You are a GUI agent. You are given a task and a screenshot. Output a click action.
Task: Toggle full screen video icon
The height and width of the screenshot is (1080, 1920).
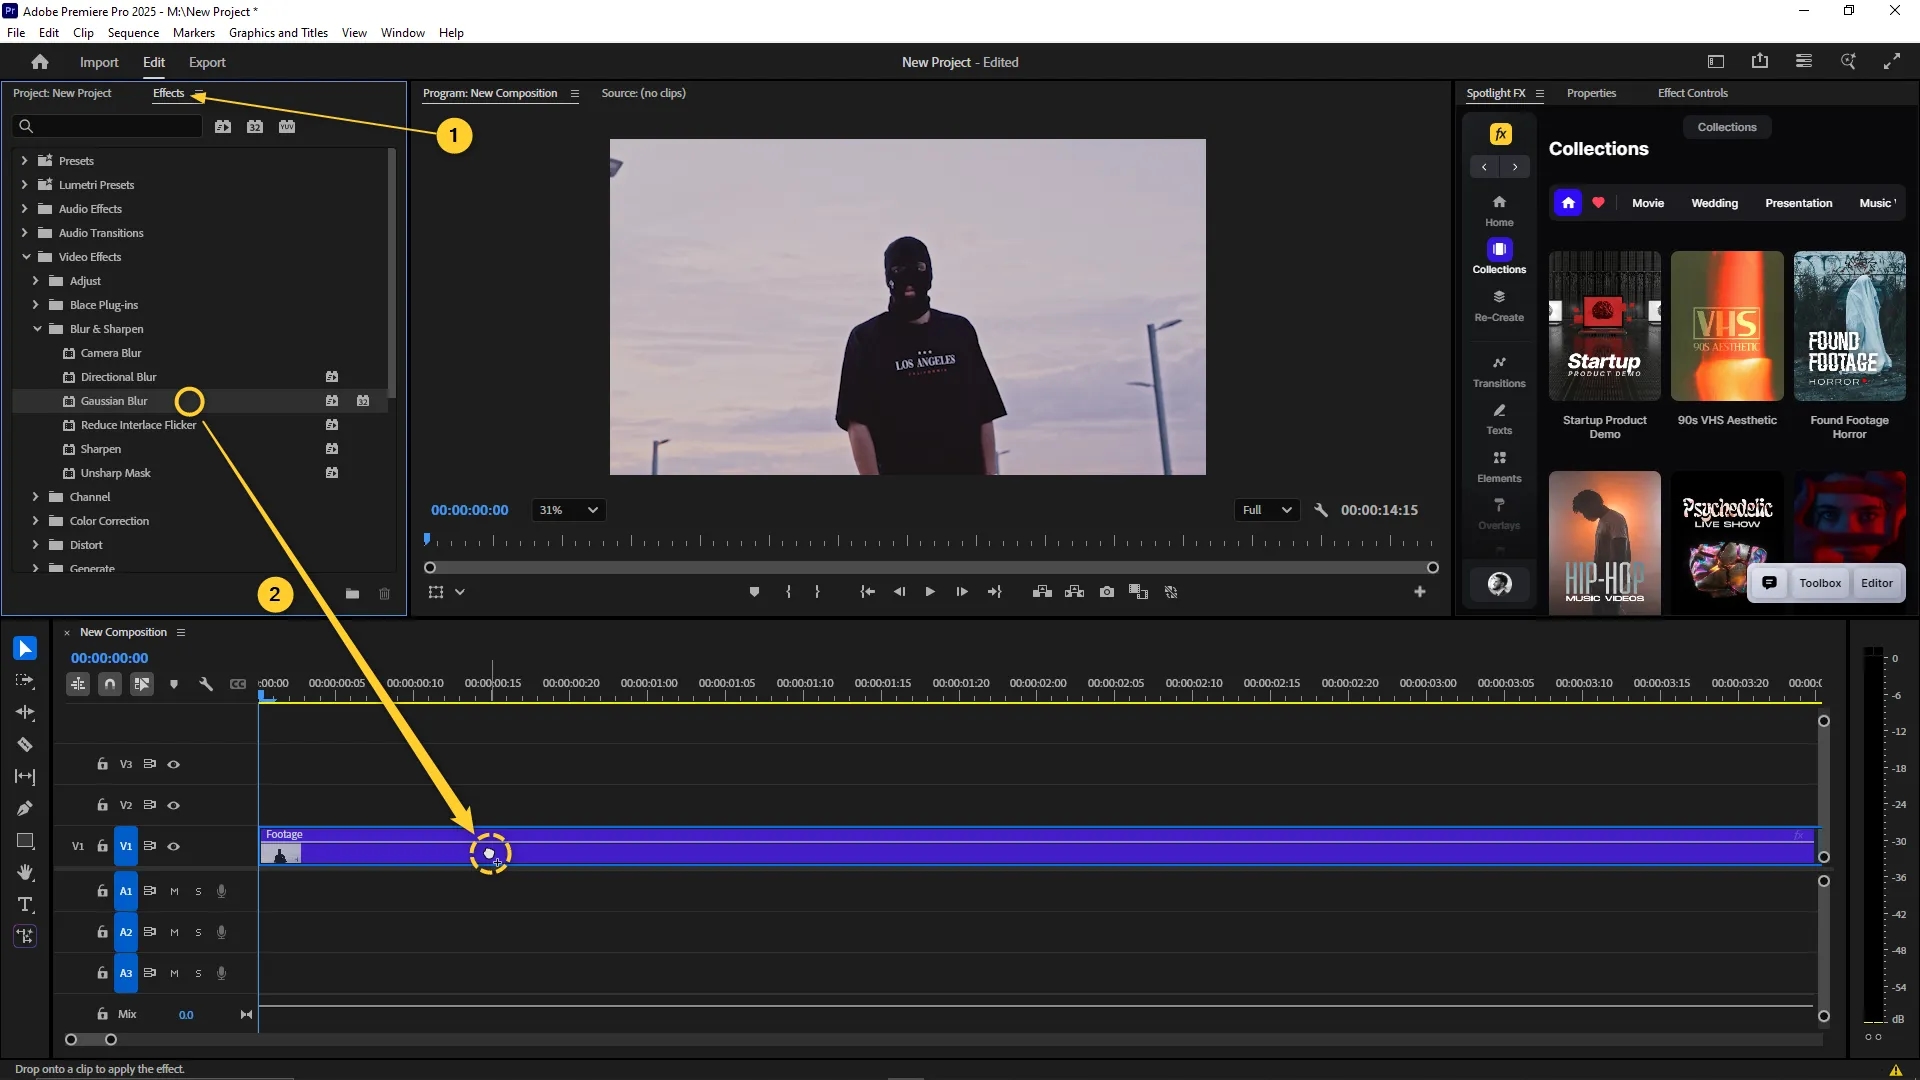(1892, 62)
